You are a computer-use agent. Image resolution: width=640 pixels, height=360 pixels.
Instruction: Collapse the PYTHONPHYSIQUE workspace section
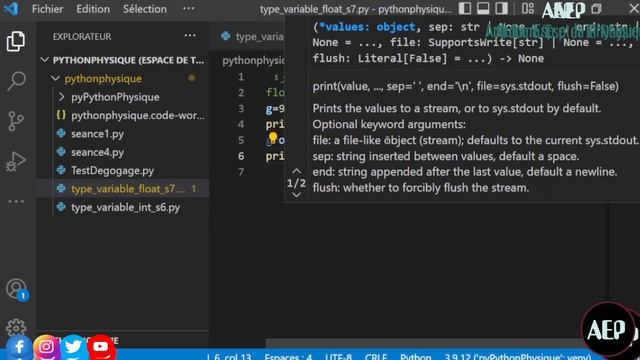tap(44, 60)
